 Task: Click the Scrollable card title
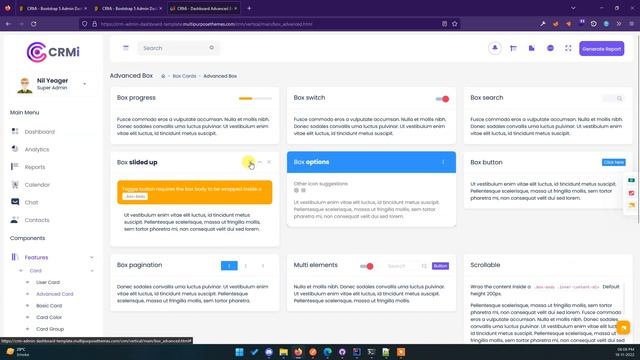point(485,265)
